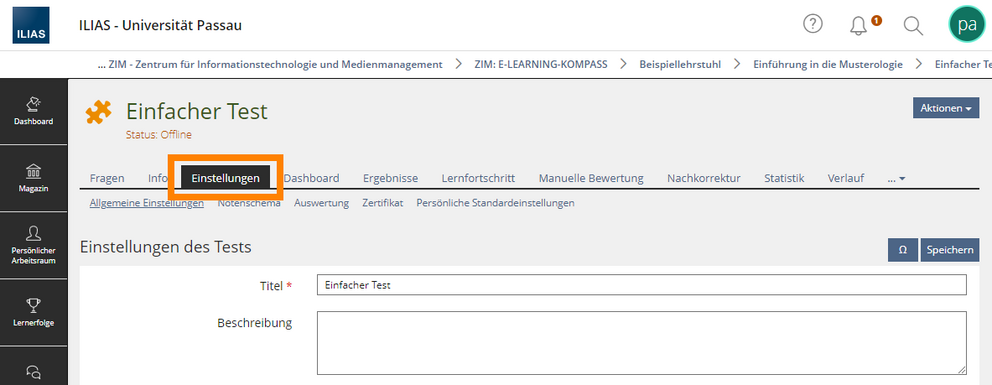Follow breadcrumb link ZIM: E-LEARNING-KOMPASS

click(x=541, y=64)
